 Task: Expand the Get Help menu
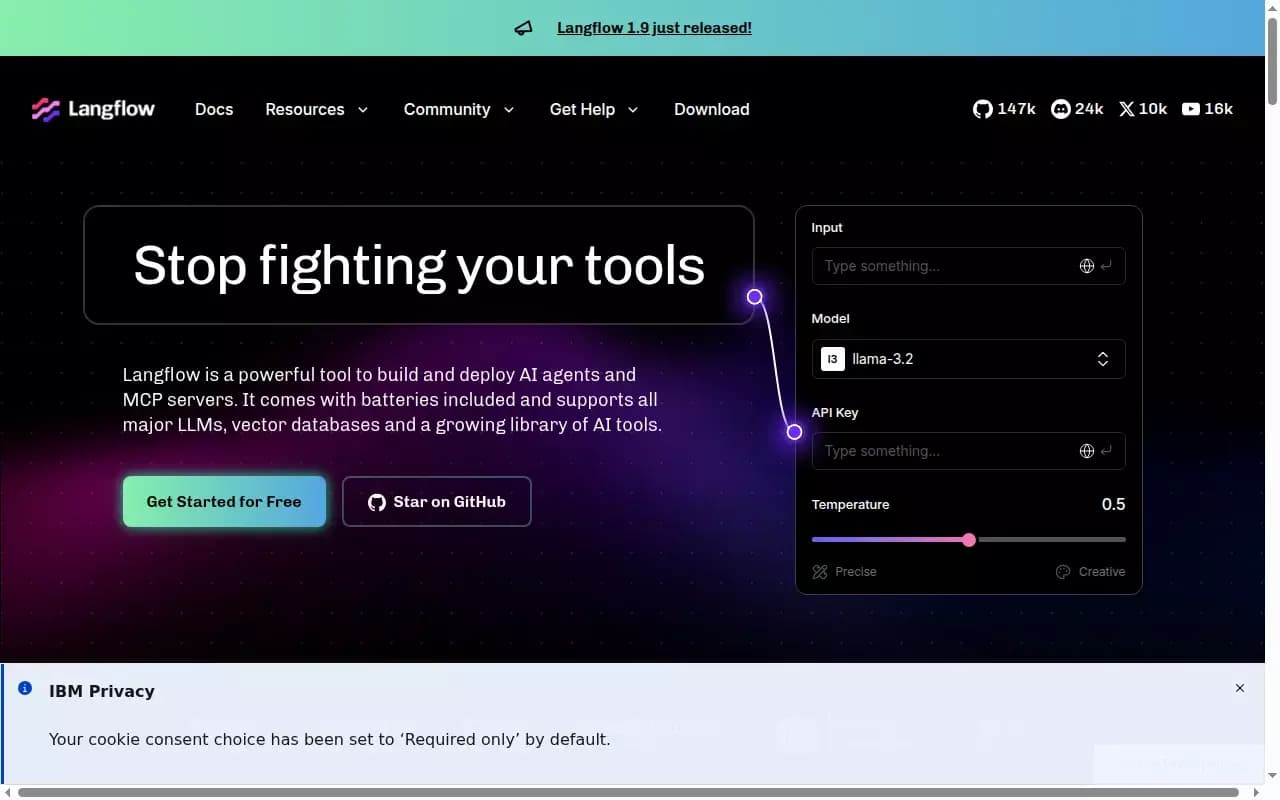(594, 109)
